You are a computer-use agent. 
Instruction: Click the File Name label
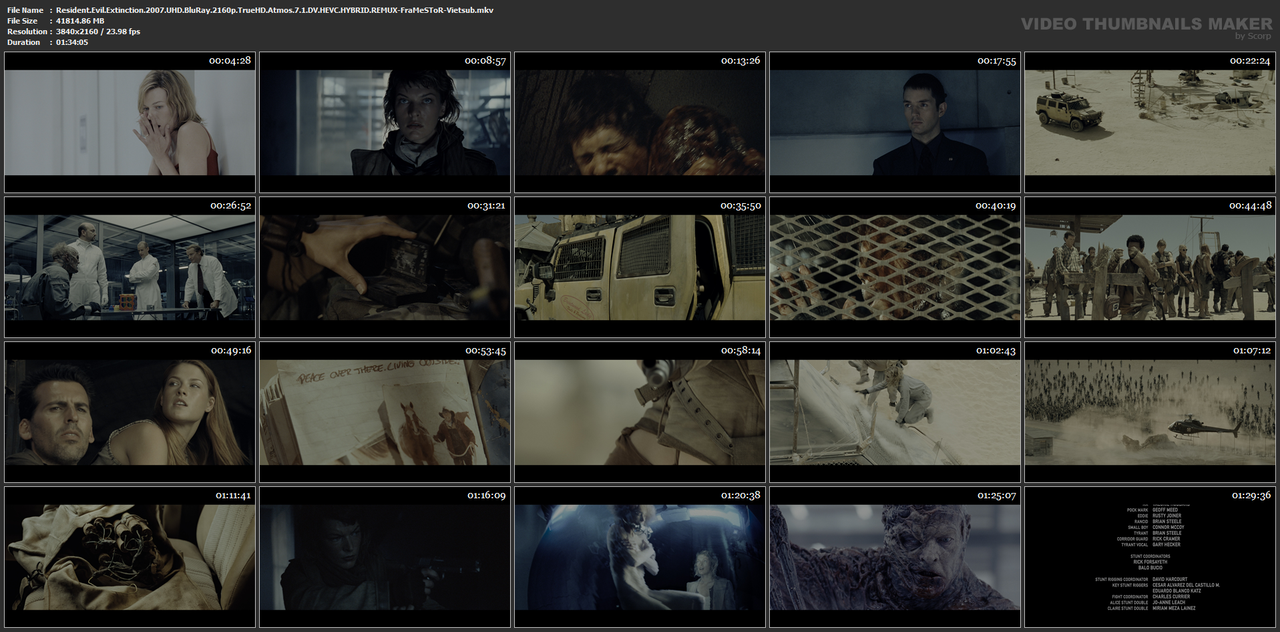pyautogui.click(x=24, y=10)
